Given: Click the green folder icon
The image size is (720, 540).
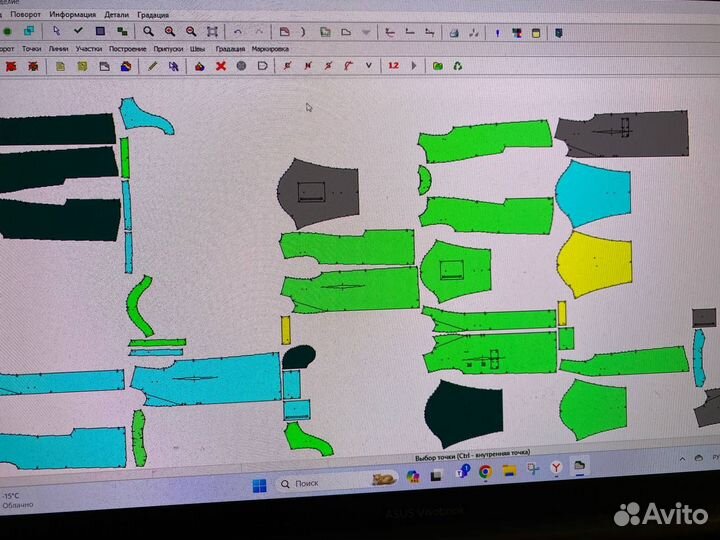Looking at the screenshot, I should [x=437, y=66].
